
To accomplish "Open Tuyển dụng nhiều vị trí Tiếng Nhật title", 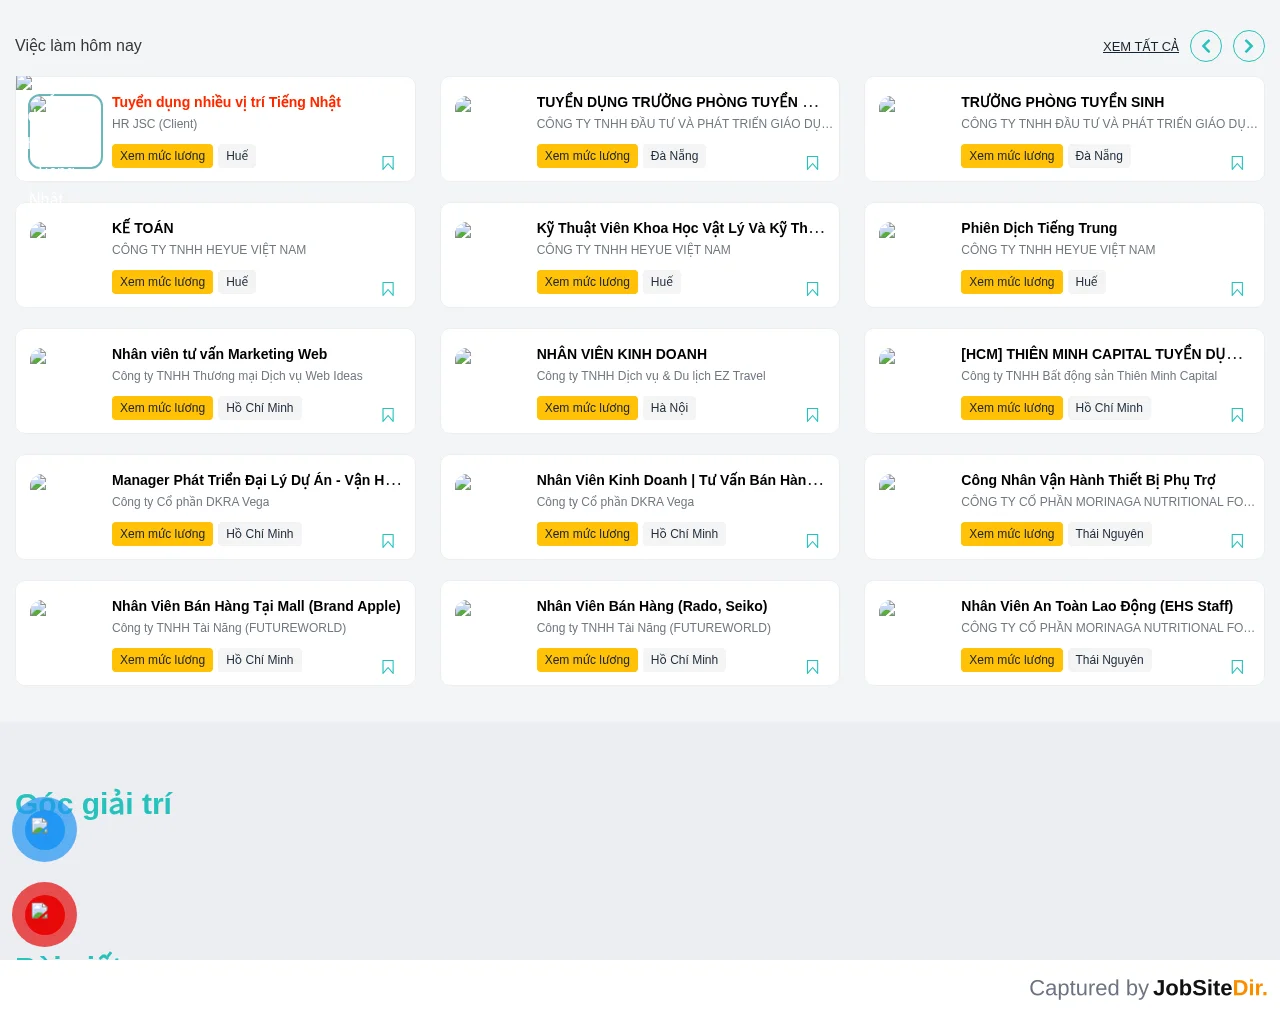I will tap(226, 102).
